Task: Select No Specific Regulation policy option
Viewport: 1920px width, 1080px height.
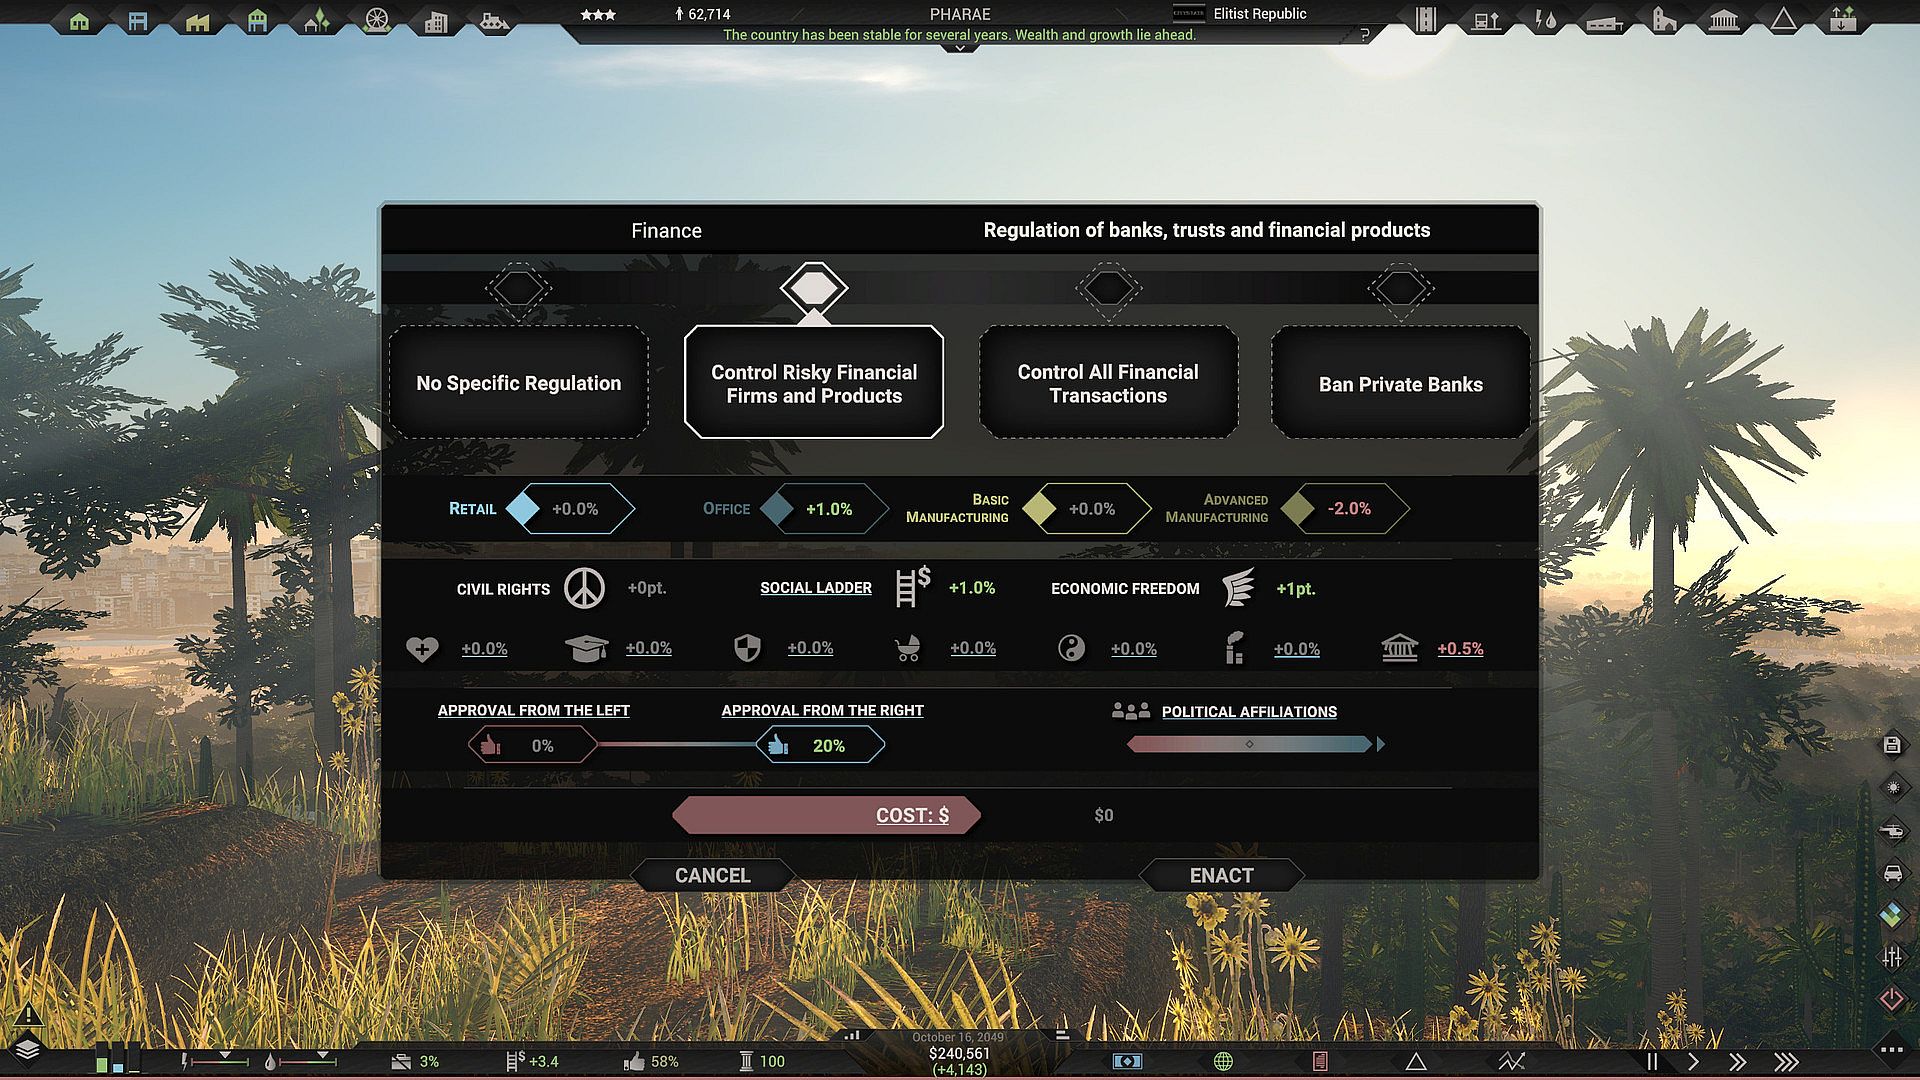Action: (x=518, y=383)
